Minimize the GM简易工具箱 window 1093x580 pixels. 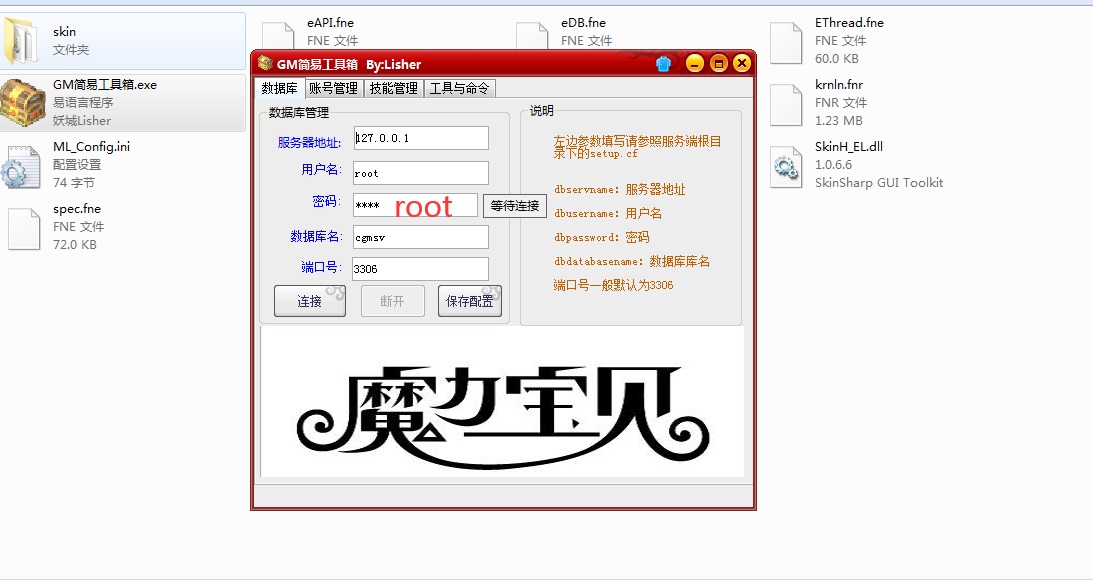[x=694, y=63]
